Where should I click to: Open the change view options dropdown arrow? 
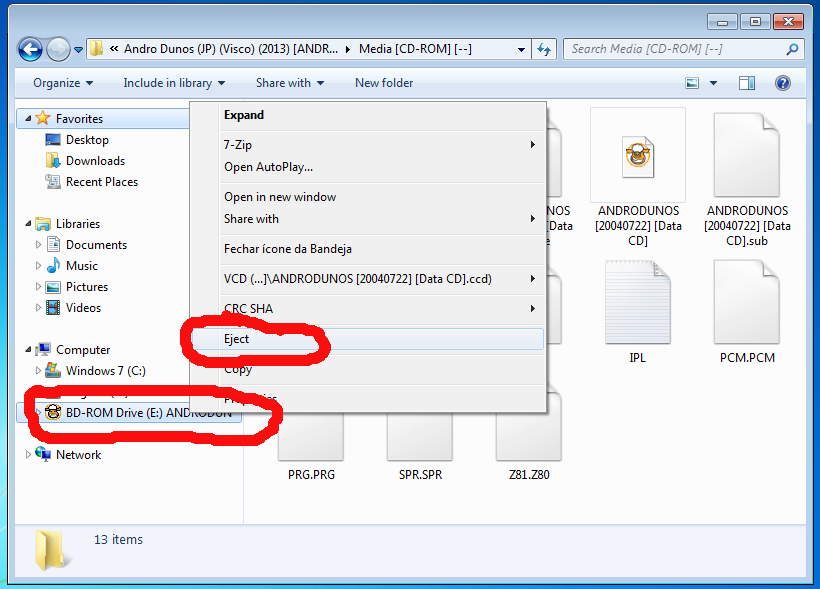pos(713,83)
